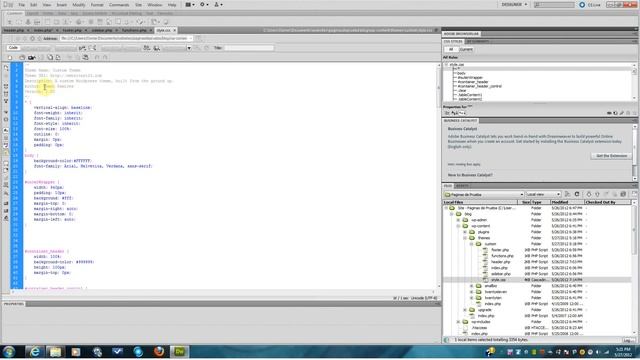Viewport: 640px width, 360px height.
Task: Click Show Category View icon in CSS properties
Action: [x=447, y=113]
